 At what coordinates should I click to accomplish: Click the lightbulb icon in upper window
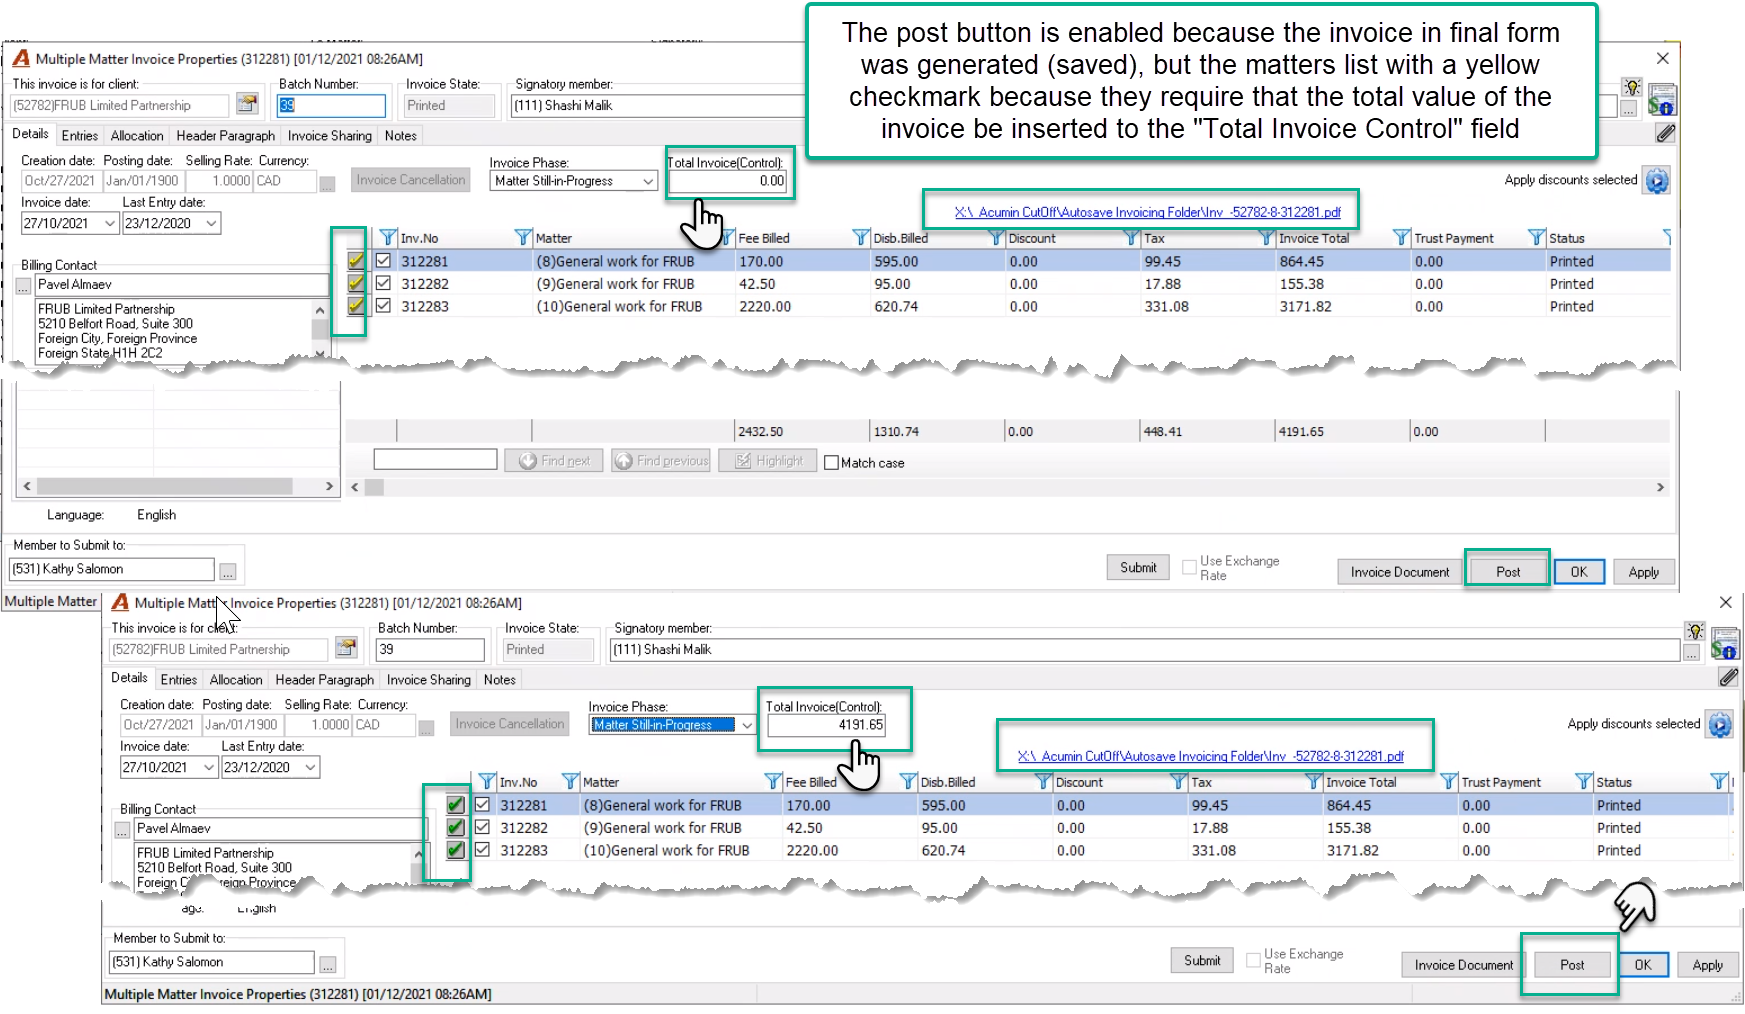(1632, 87)
